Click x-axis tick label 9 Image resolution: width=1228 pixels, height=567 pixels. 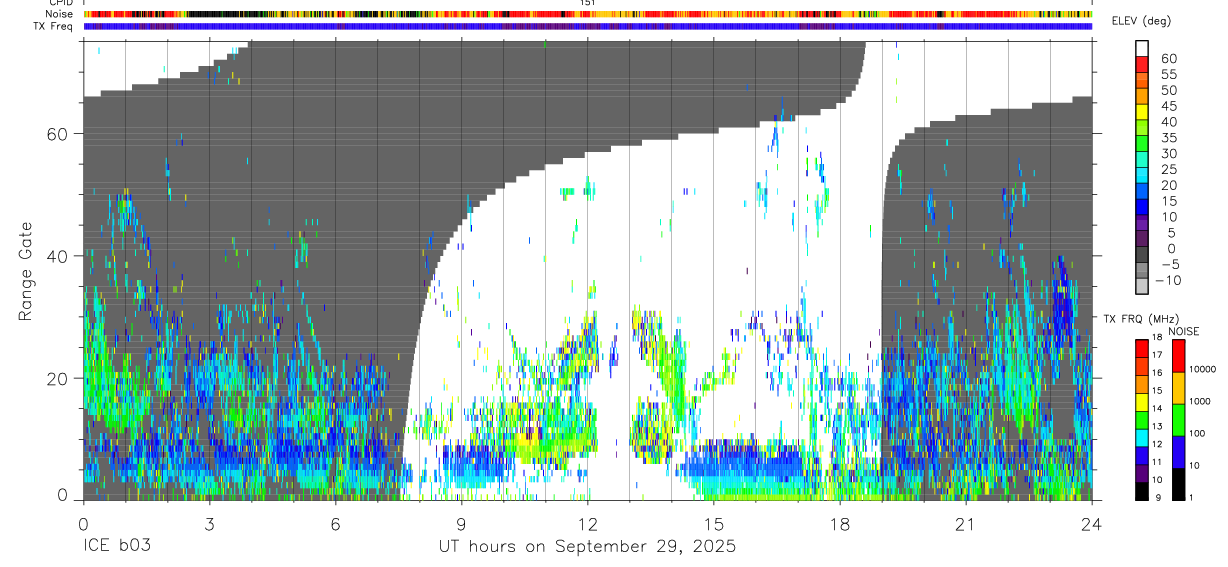(461, 524)
